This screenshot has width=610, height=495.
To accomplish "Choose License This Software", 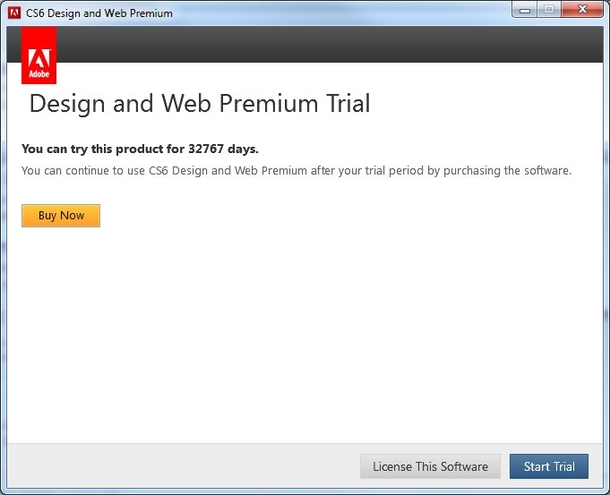I will click(x=430, y=466).
